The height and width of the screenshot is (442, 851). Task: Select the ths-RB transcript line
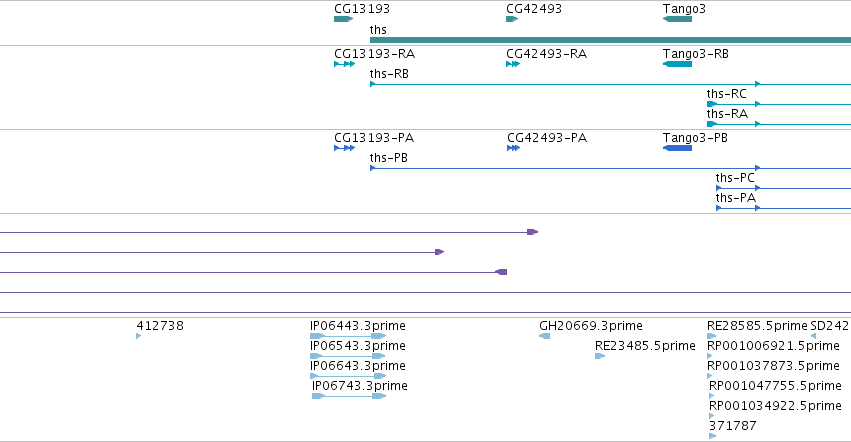click(x=610, y=84)
